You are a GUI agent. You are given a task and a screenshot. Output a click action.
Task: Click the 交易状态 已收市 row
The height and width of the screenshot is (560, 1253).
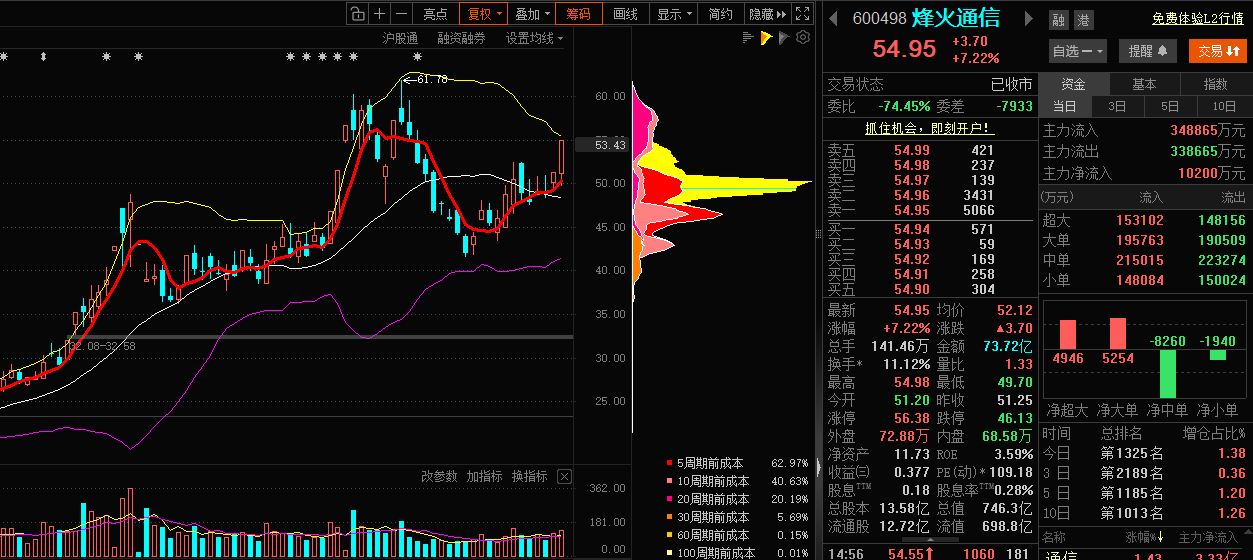pyautogui.click(x=929, y=85)
